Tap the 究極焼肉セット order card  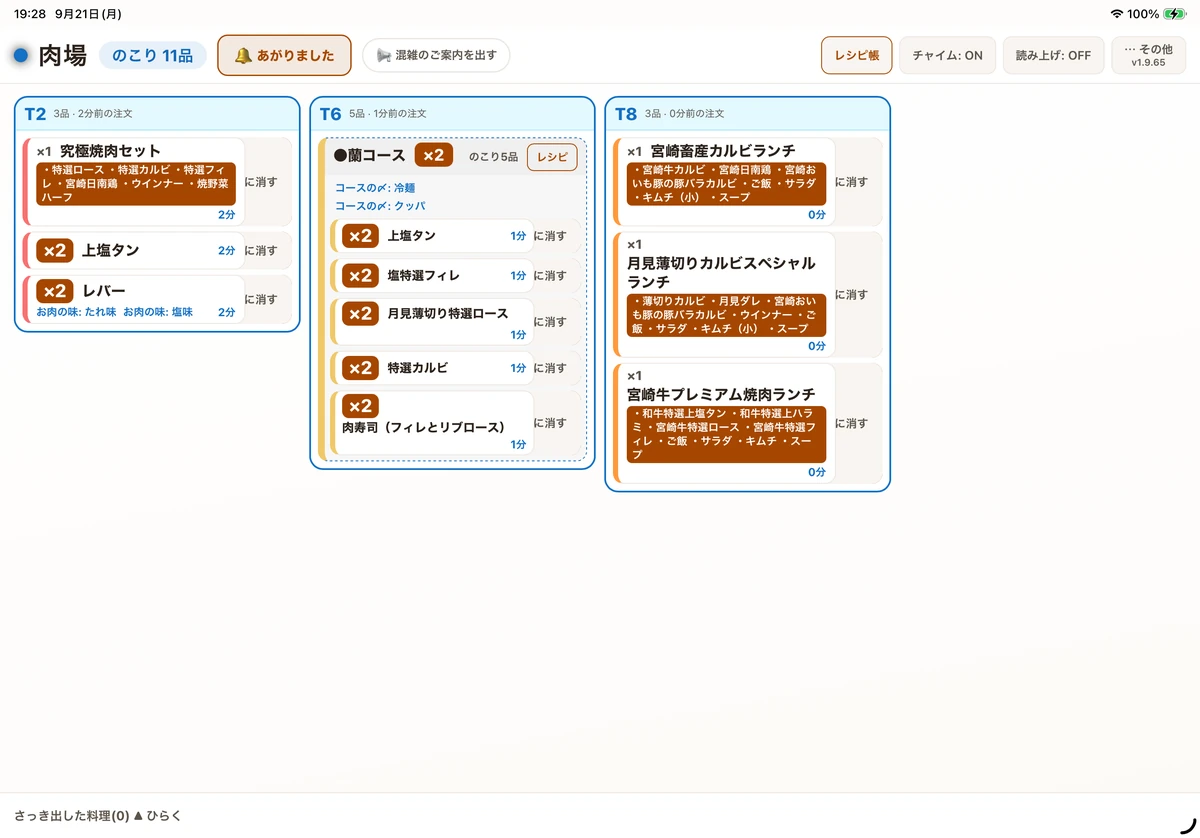134,182
